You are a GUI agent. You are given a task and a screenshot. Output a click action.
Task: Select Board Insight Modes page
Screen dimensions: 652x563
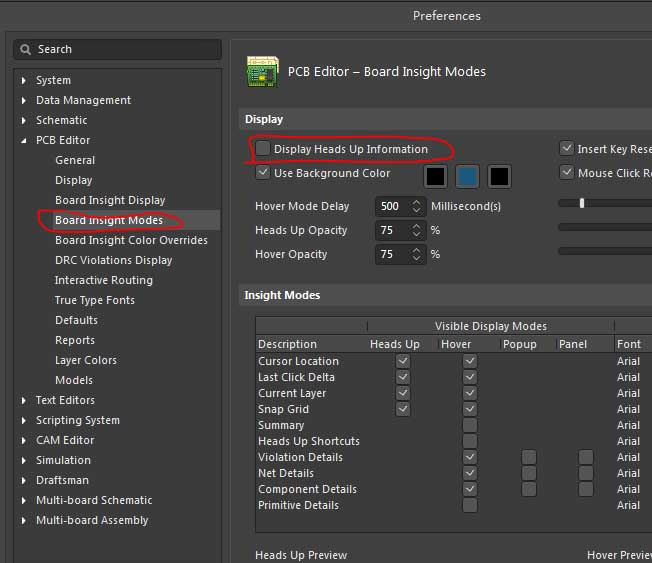pyautogui.click(x=108, y=220)
